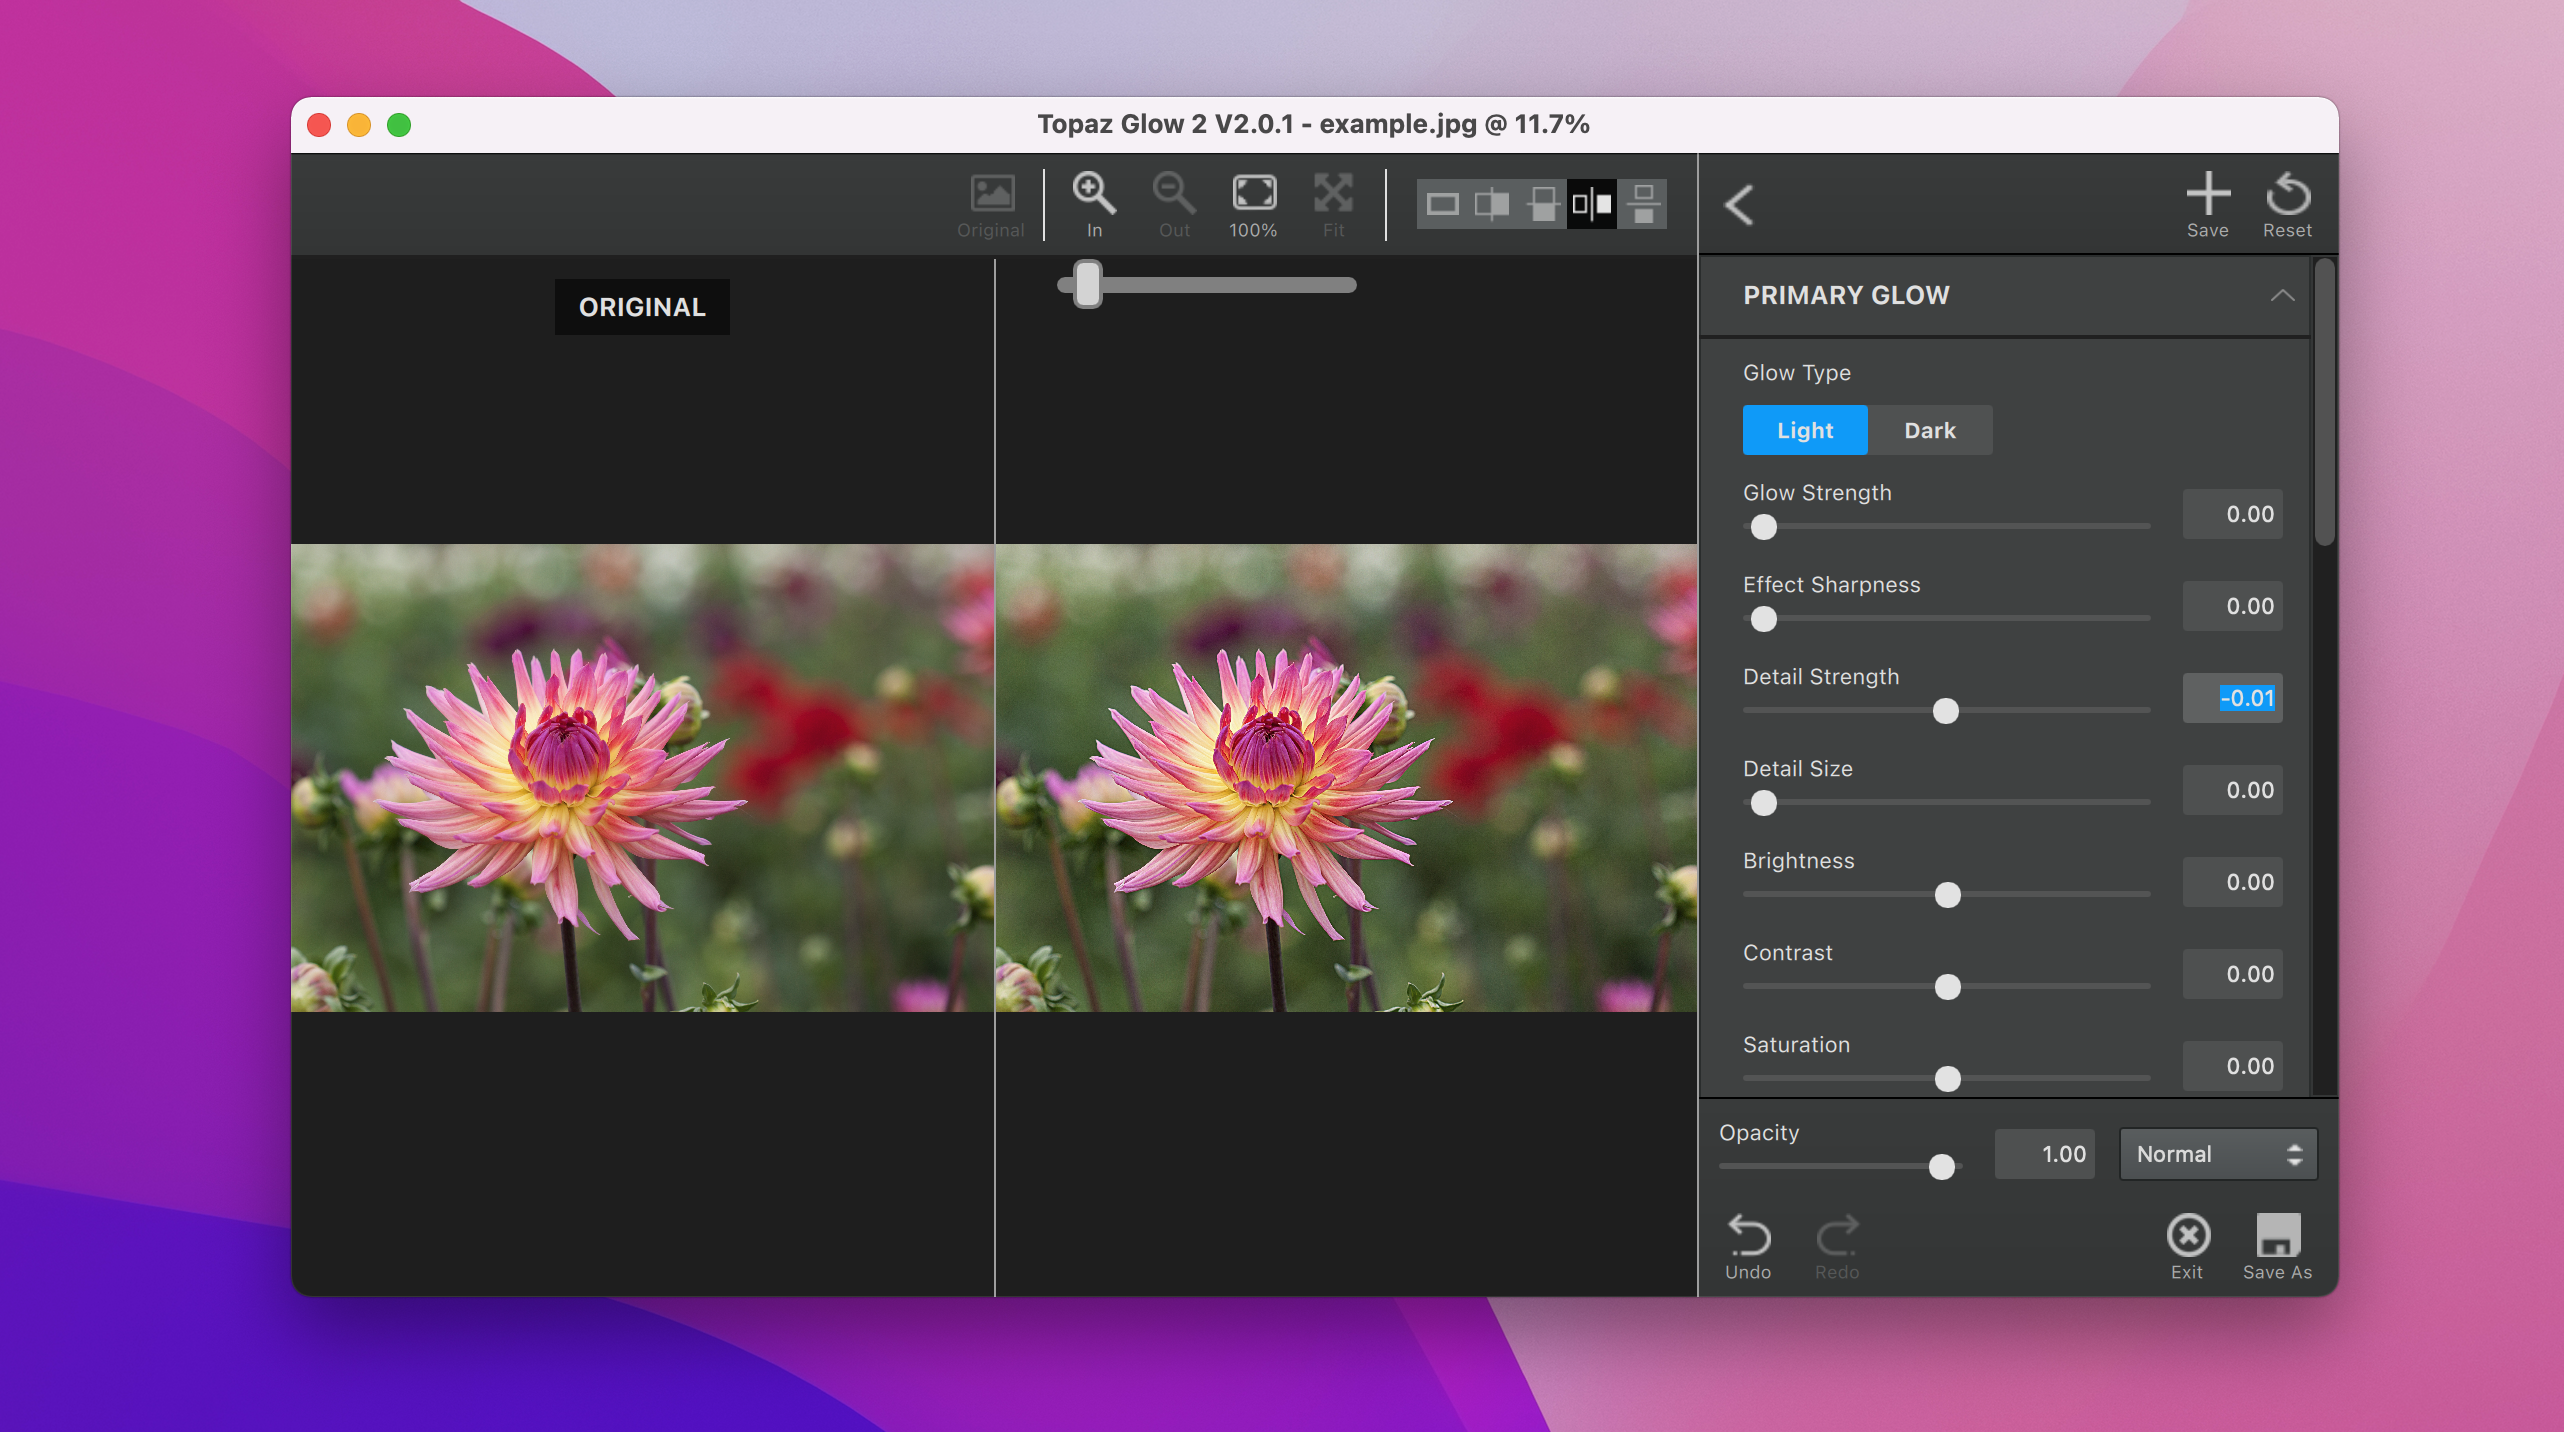Select the top-bottom comparison view icon

(x=1643, y=205)
